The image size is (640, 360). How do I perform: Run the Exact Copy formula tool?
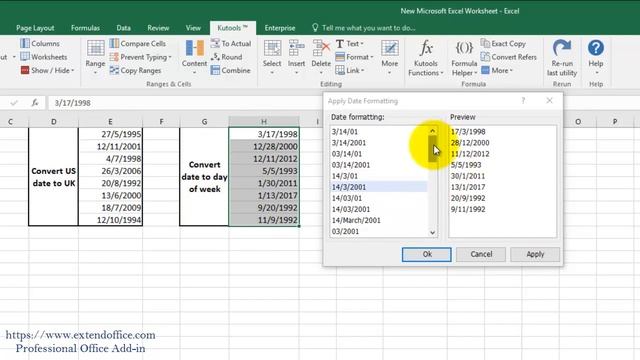pos(503,43)
